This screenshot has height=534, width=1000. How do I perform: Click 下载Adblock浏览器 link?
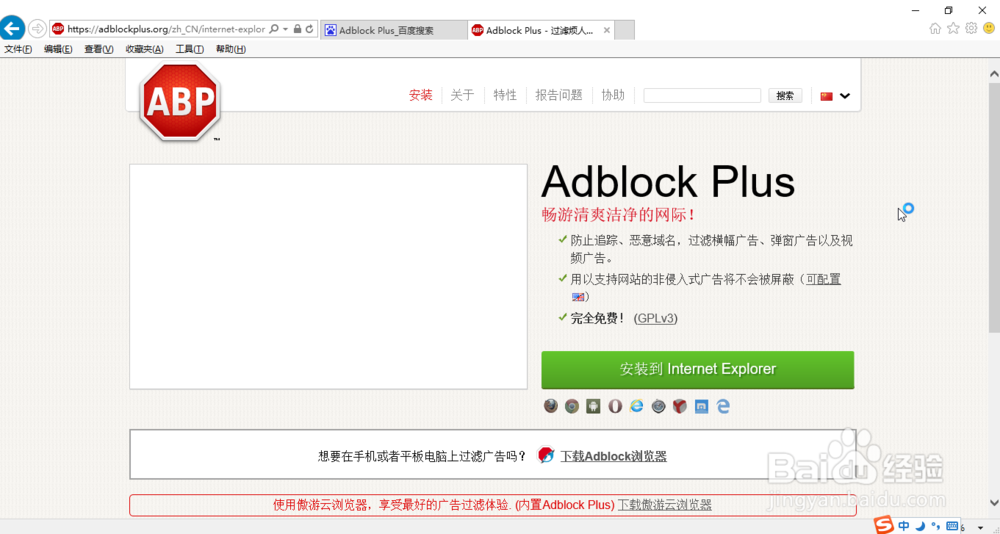[614, 456]
